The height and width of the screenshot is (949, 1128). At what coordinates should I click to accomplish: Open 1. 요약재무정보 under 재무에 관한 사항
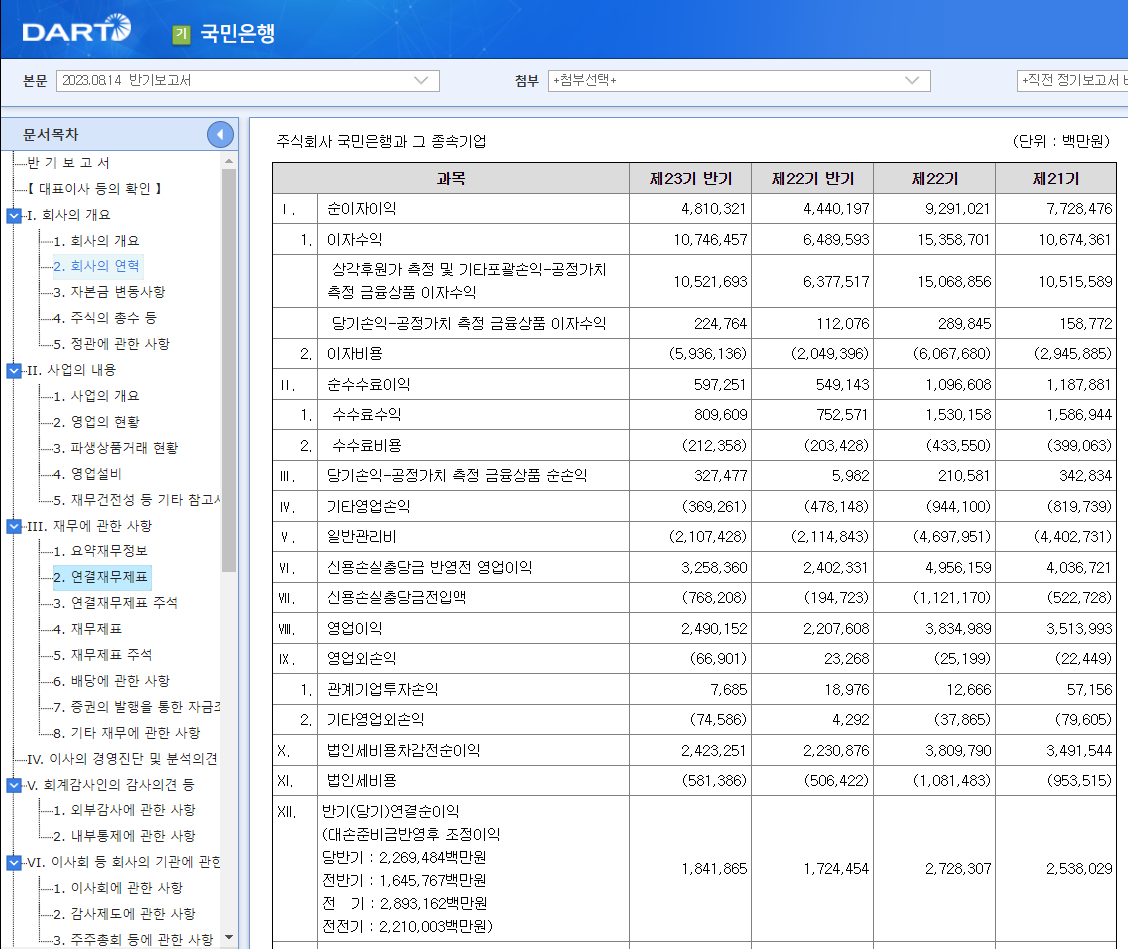(x=102, y=550)
